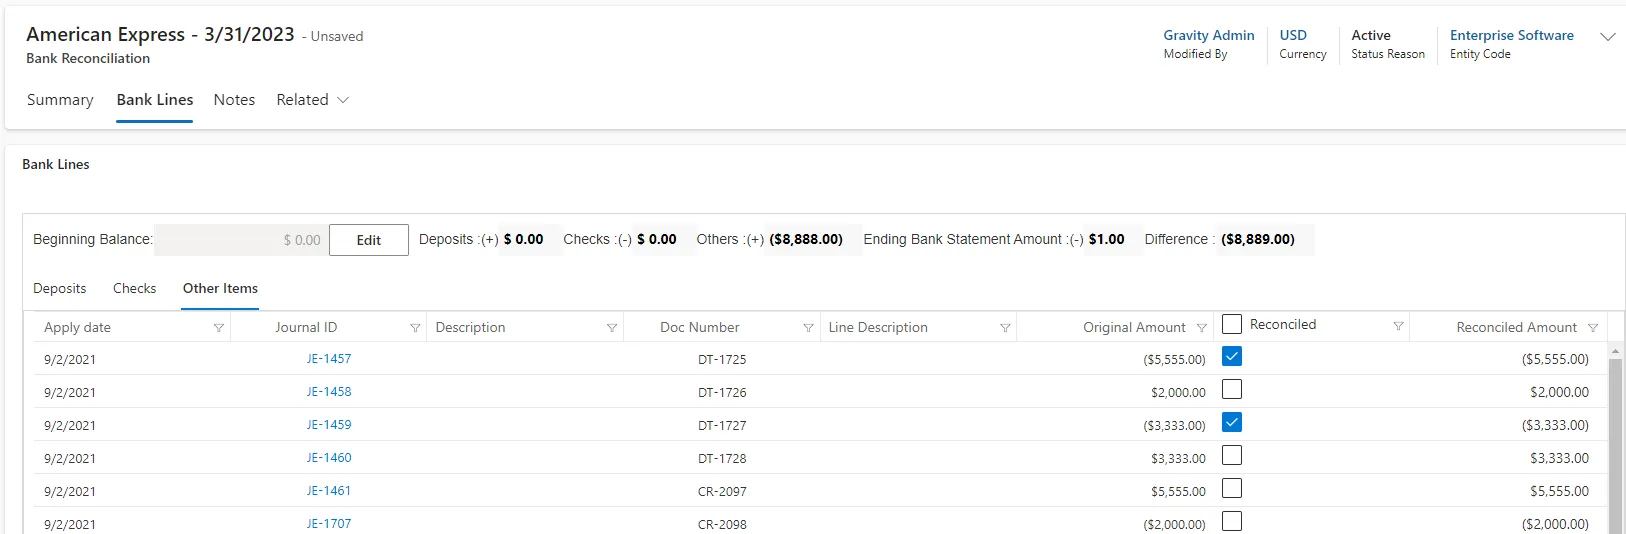Open journal entry JE-1459
1626x534 pixels.
tap(329, 424)
